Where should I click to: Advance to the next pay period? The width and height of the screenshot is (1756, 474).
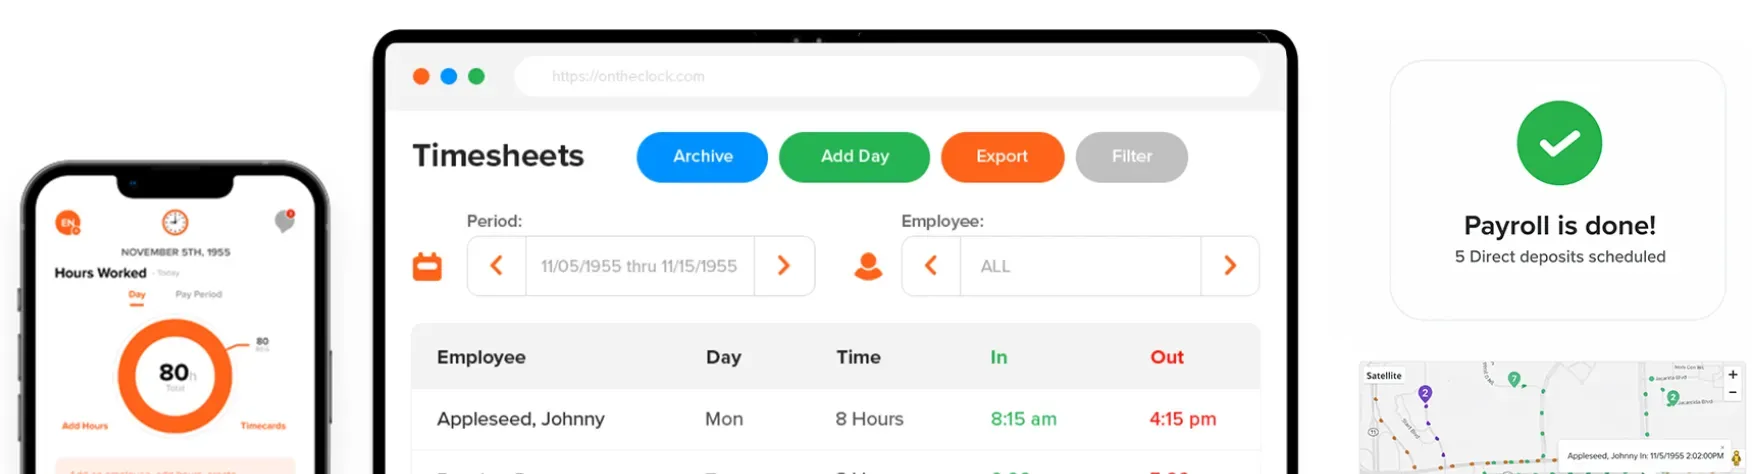(784, 266)
